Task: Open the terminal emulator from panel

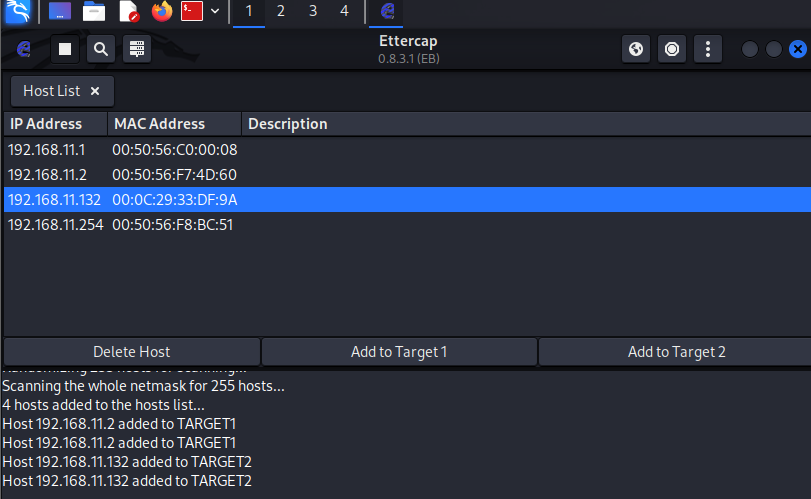Action: (192, 11)
